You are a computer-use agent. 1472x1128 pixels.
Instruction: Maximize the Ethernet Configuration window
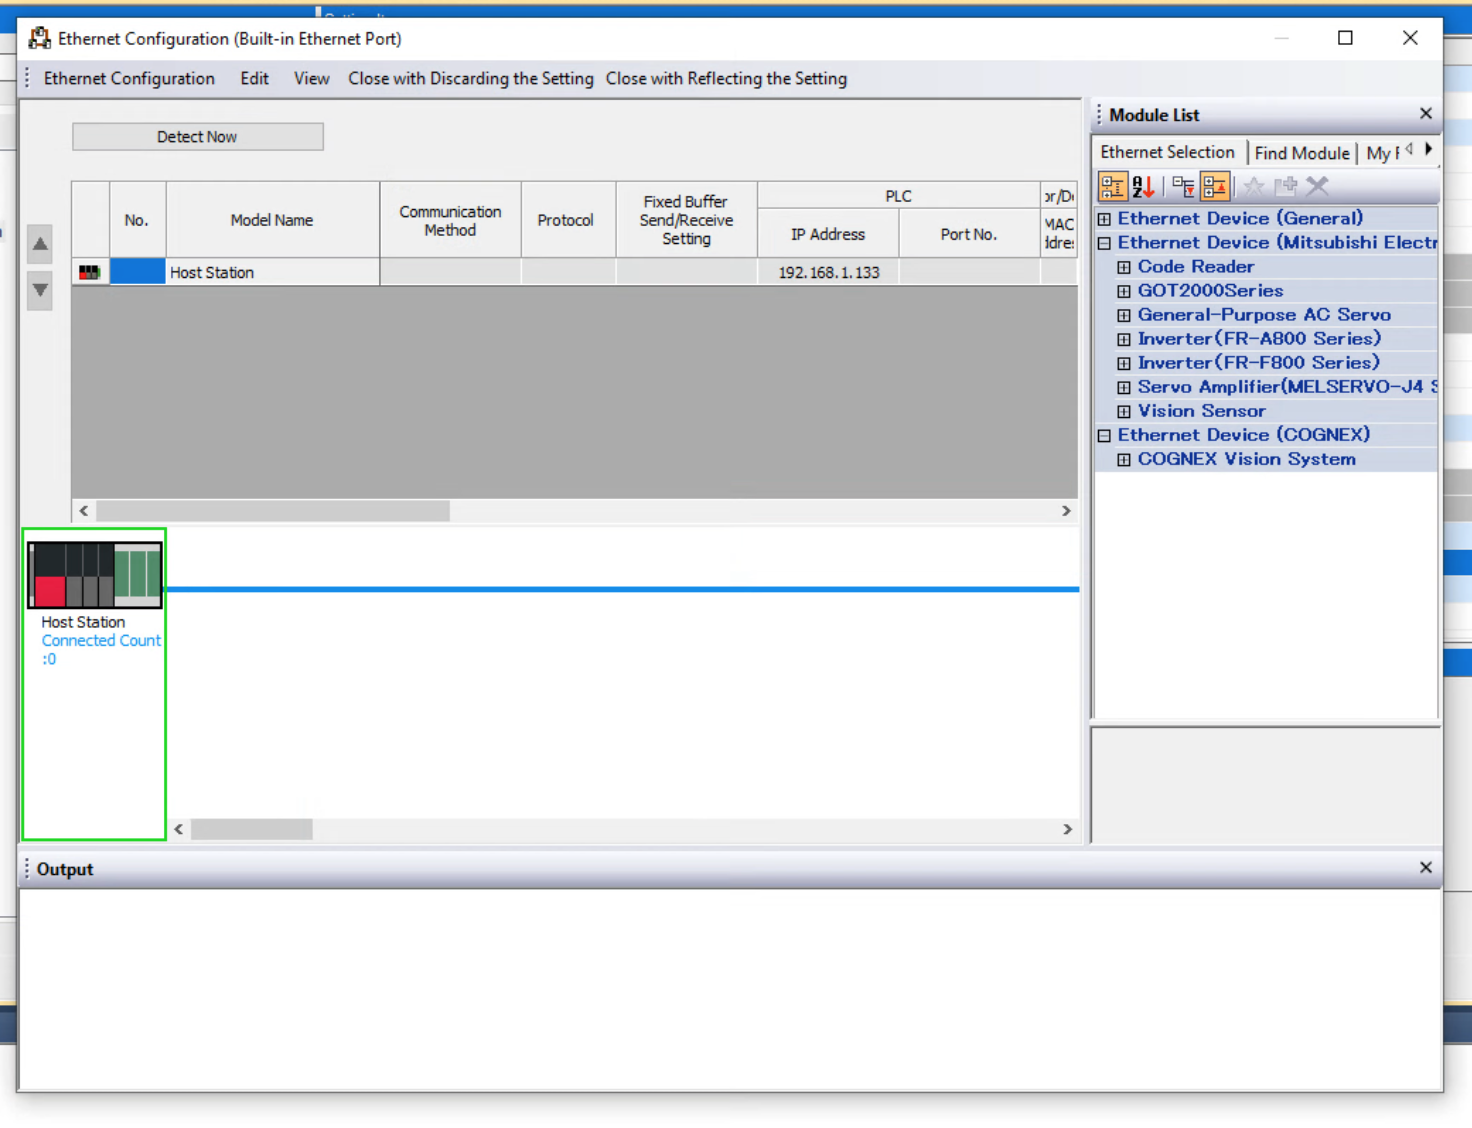(x=1345, y=38)
